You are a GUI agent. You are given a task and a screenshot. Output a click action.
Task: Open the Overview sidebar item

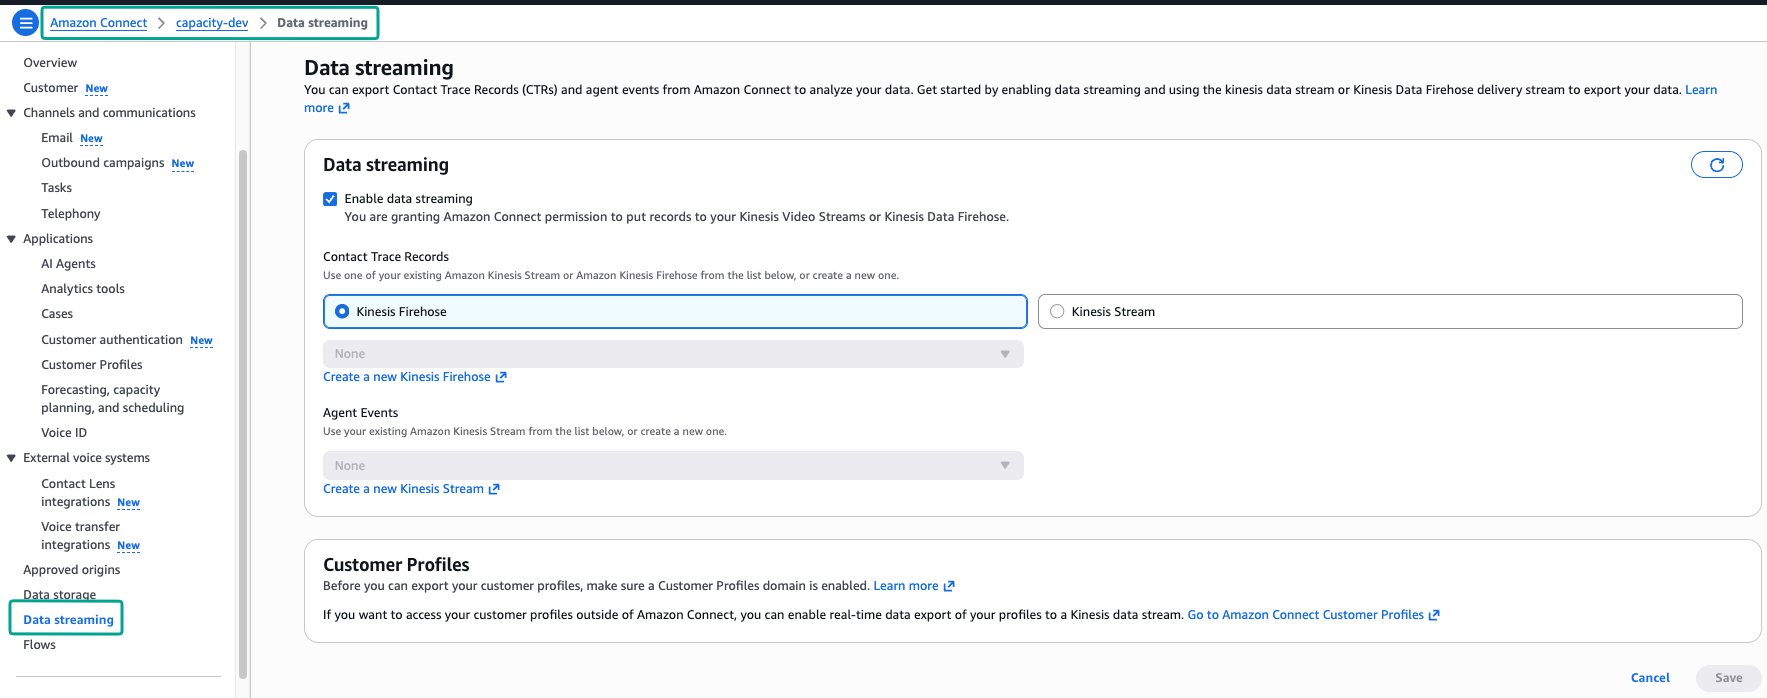[x=50, y=63]
